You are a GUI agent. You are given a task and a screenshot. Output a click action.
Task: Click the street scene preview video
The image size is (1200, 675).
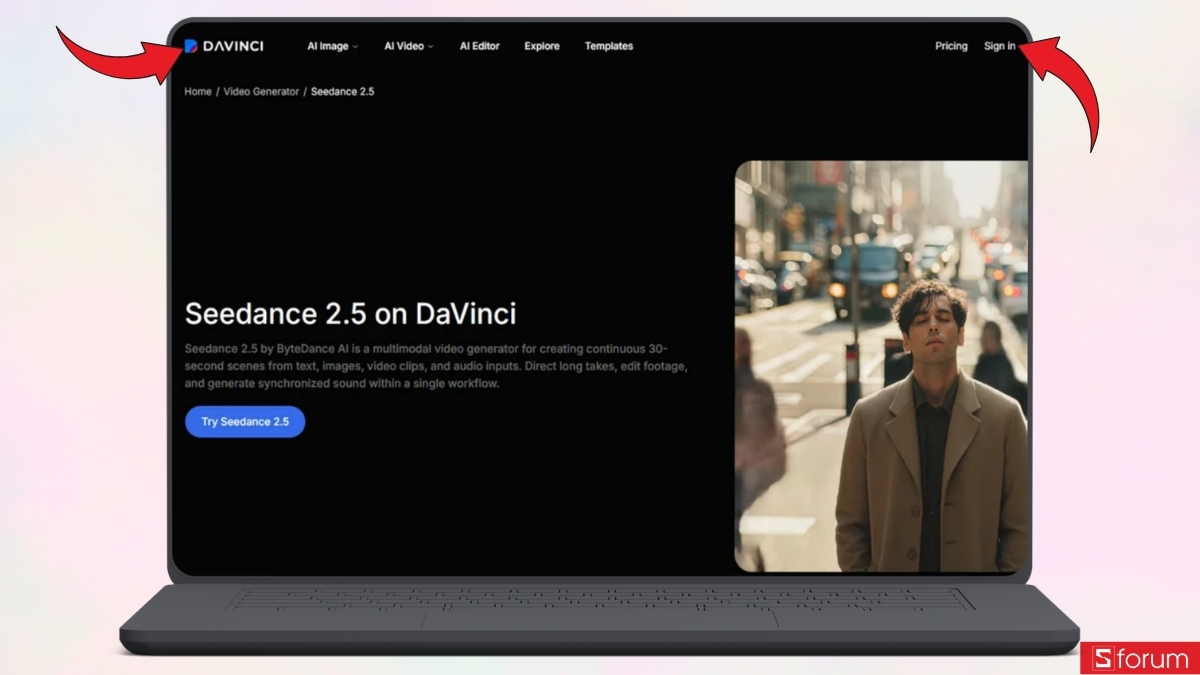[x=881, y=366]
